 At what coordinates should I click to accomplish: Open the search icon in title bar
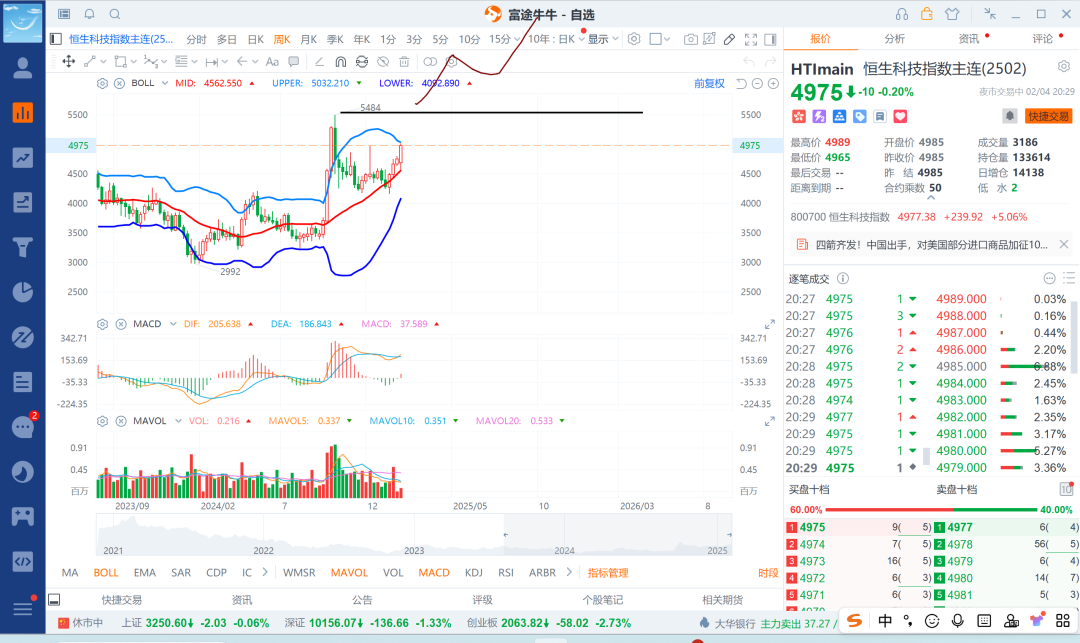coord(115,14)
